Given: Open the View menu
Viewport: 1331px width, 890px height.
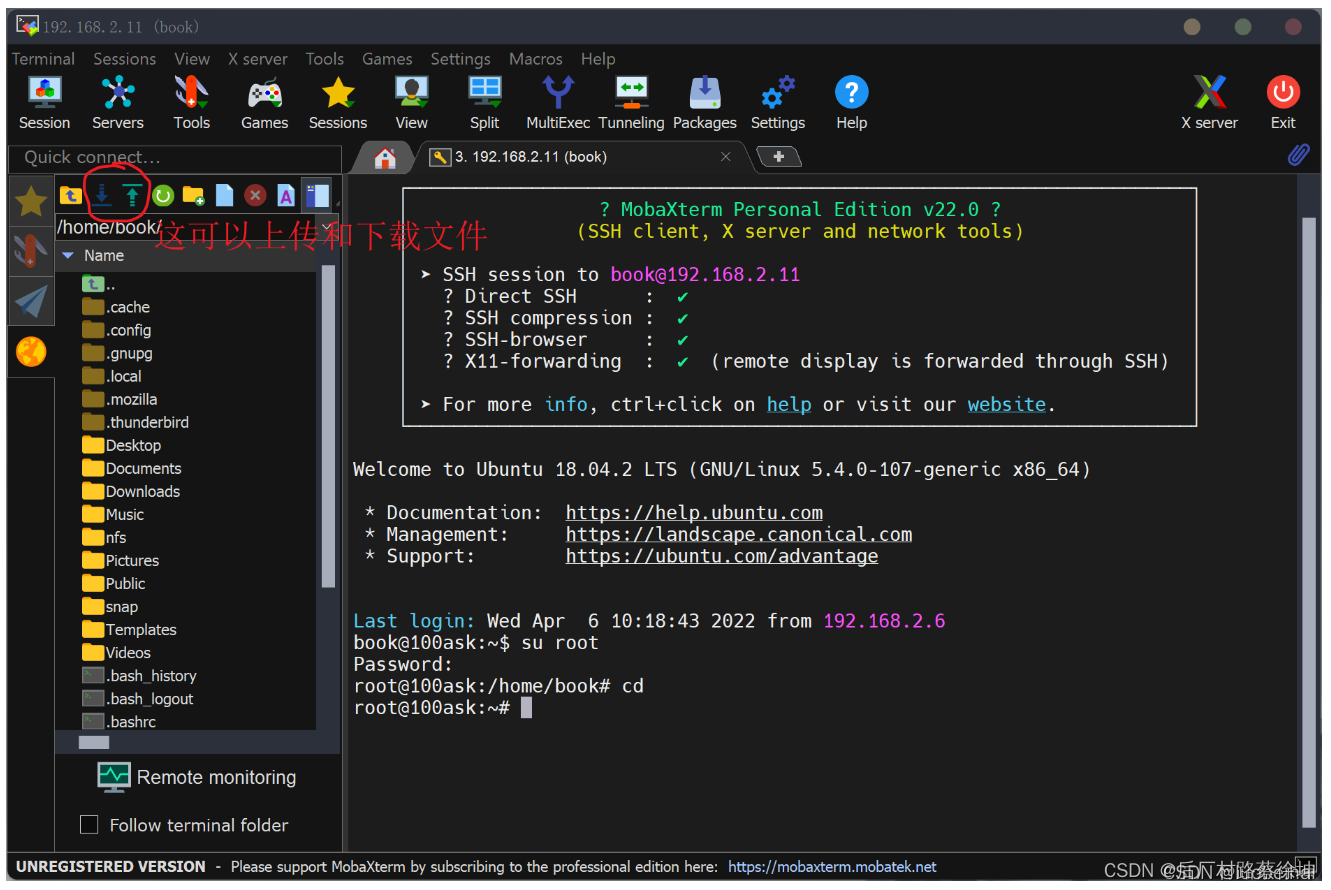Looking at the screenshot, I should click(192, 59).
